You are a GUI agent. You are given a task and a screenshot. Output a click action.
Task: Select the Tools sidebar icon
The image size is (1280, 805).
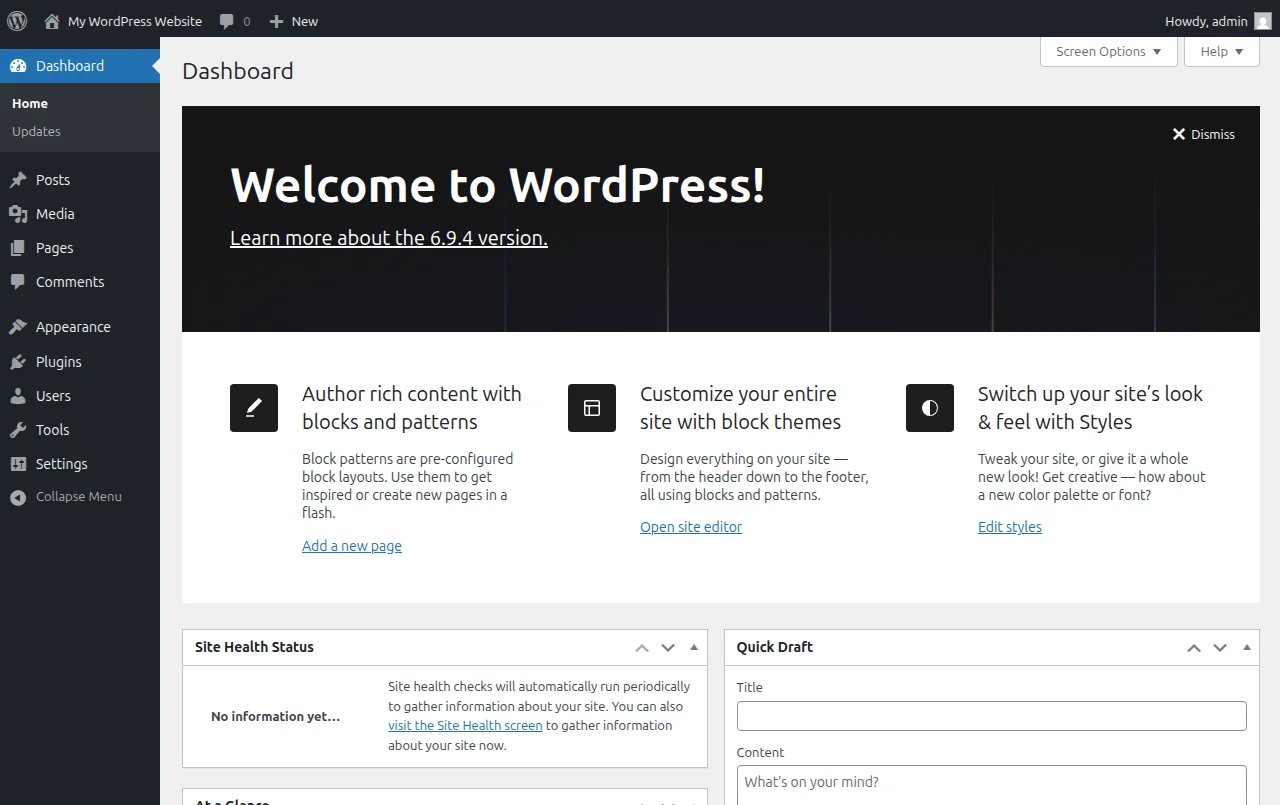17,429
